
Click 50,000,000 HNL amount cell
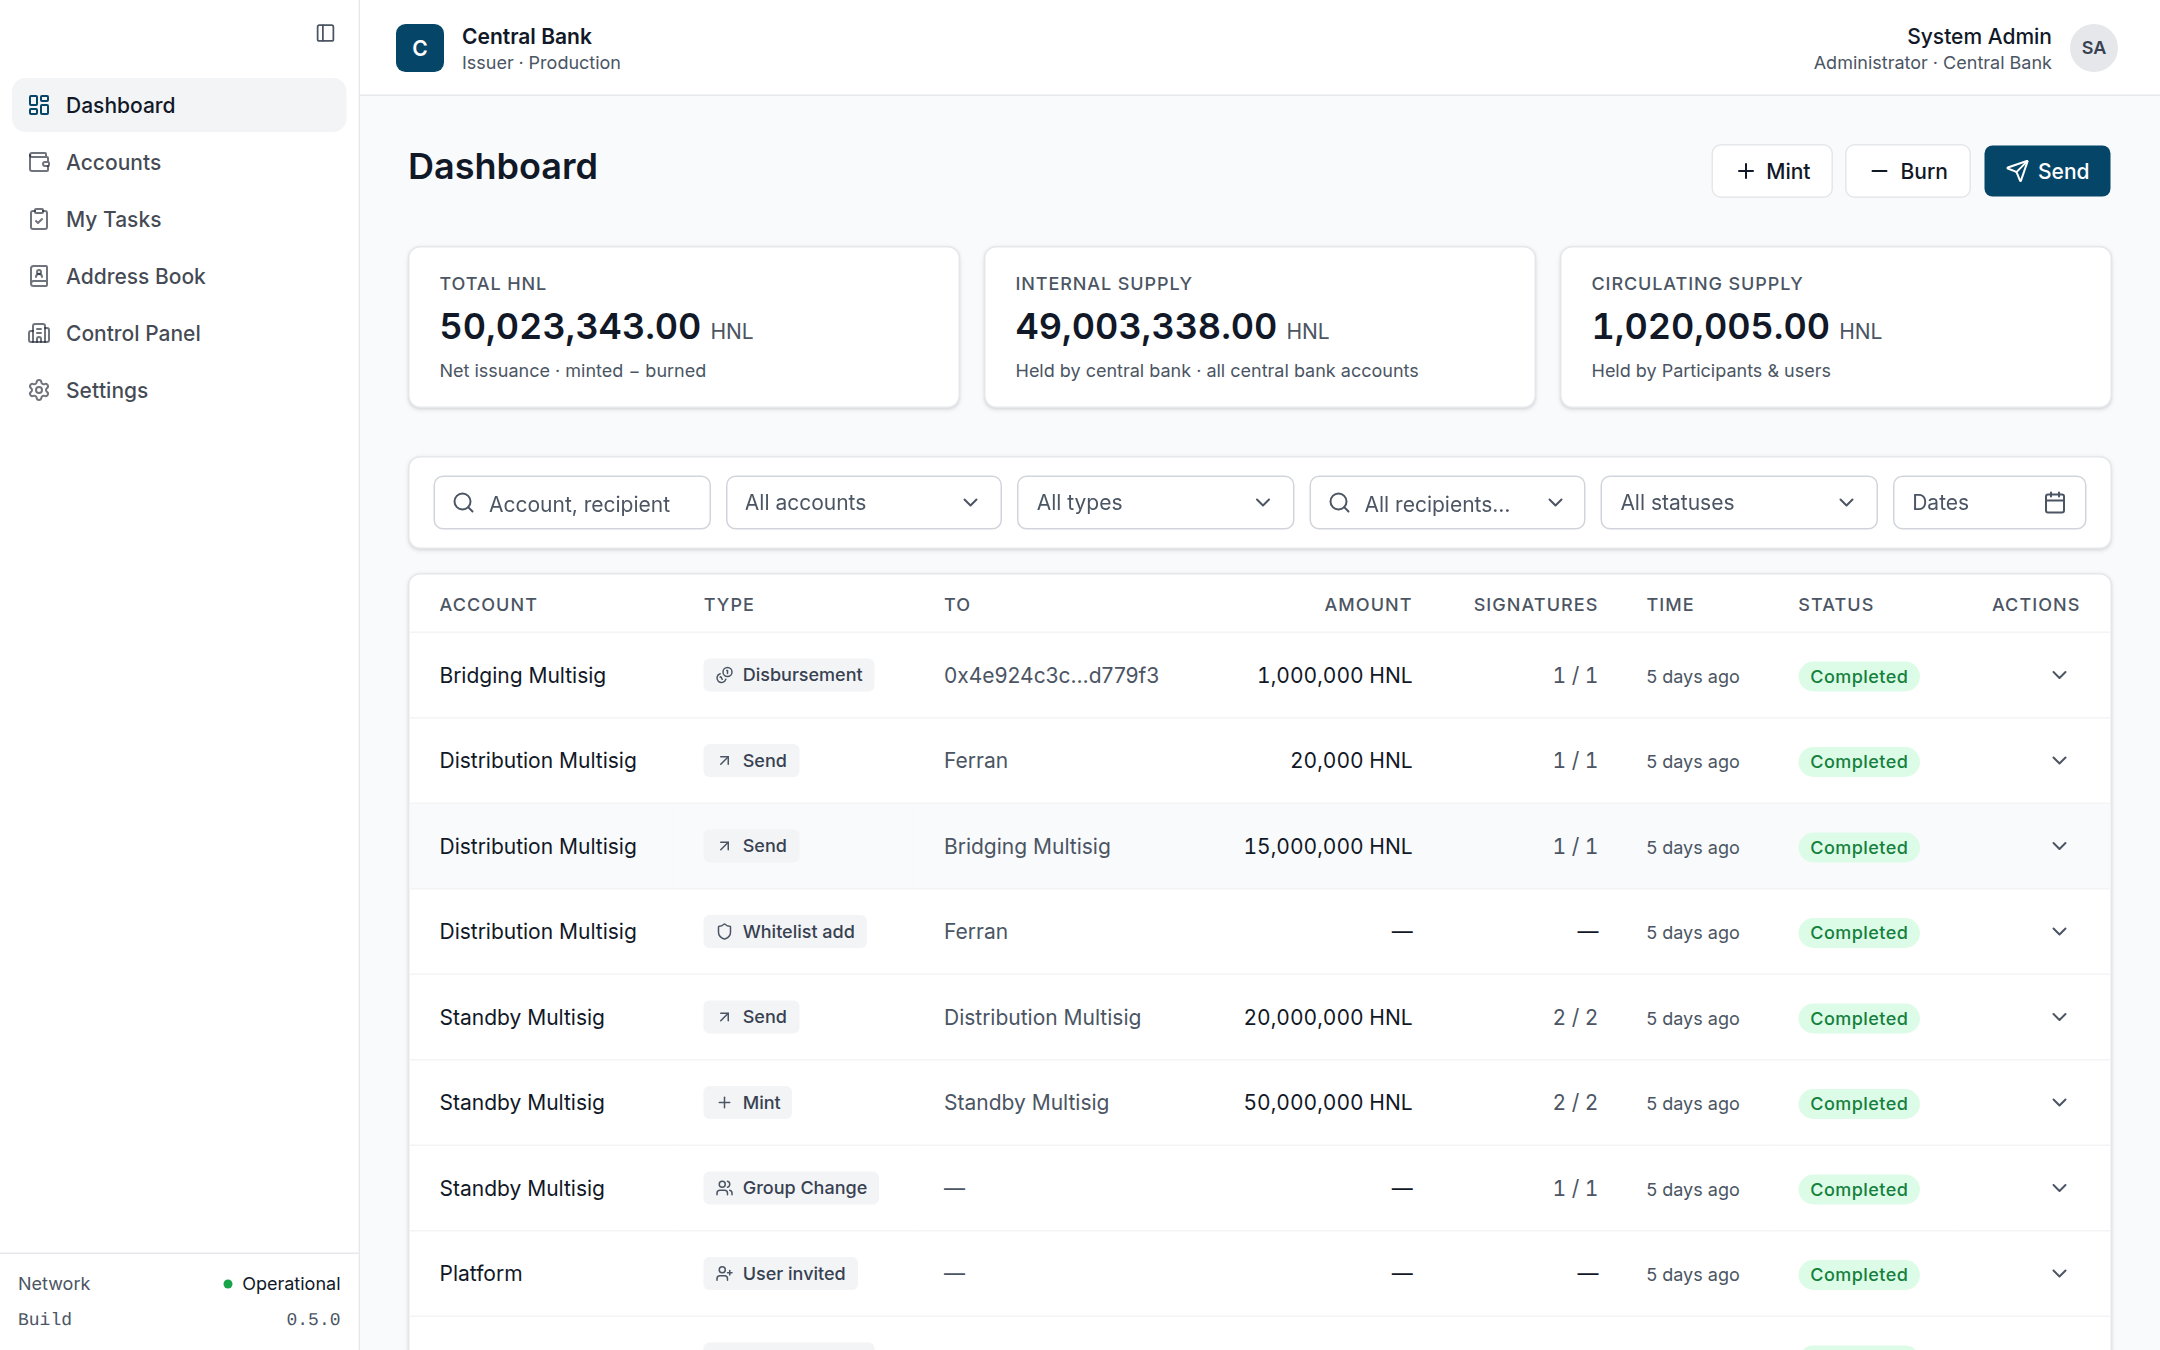[1328, 1102]
